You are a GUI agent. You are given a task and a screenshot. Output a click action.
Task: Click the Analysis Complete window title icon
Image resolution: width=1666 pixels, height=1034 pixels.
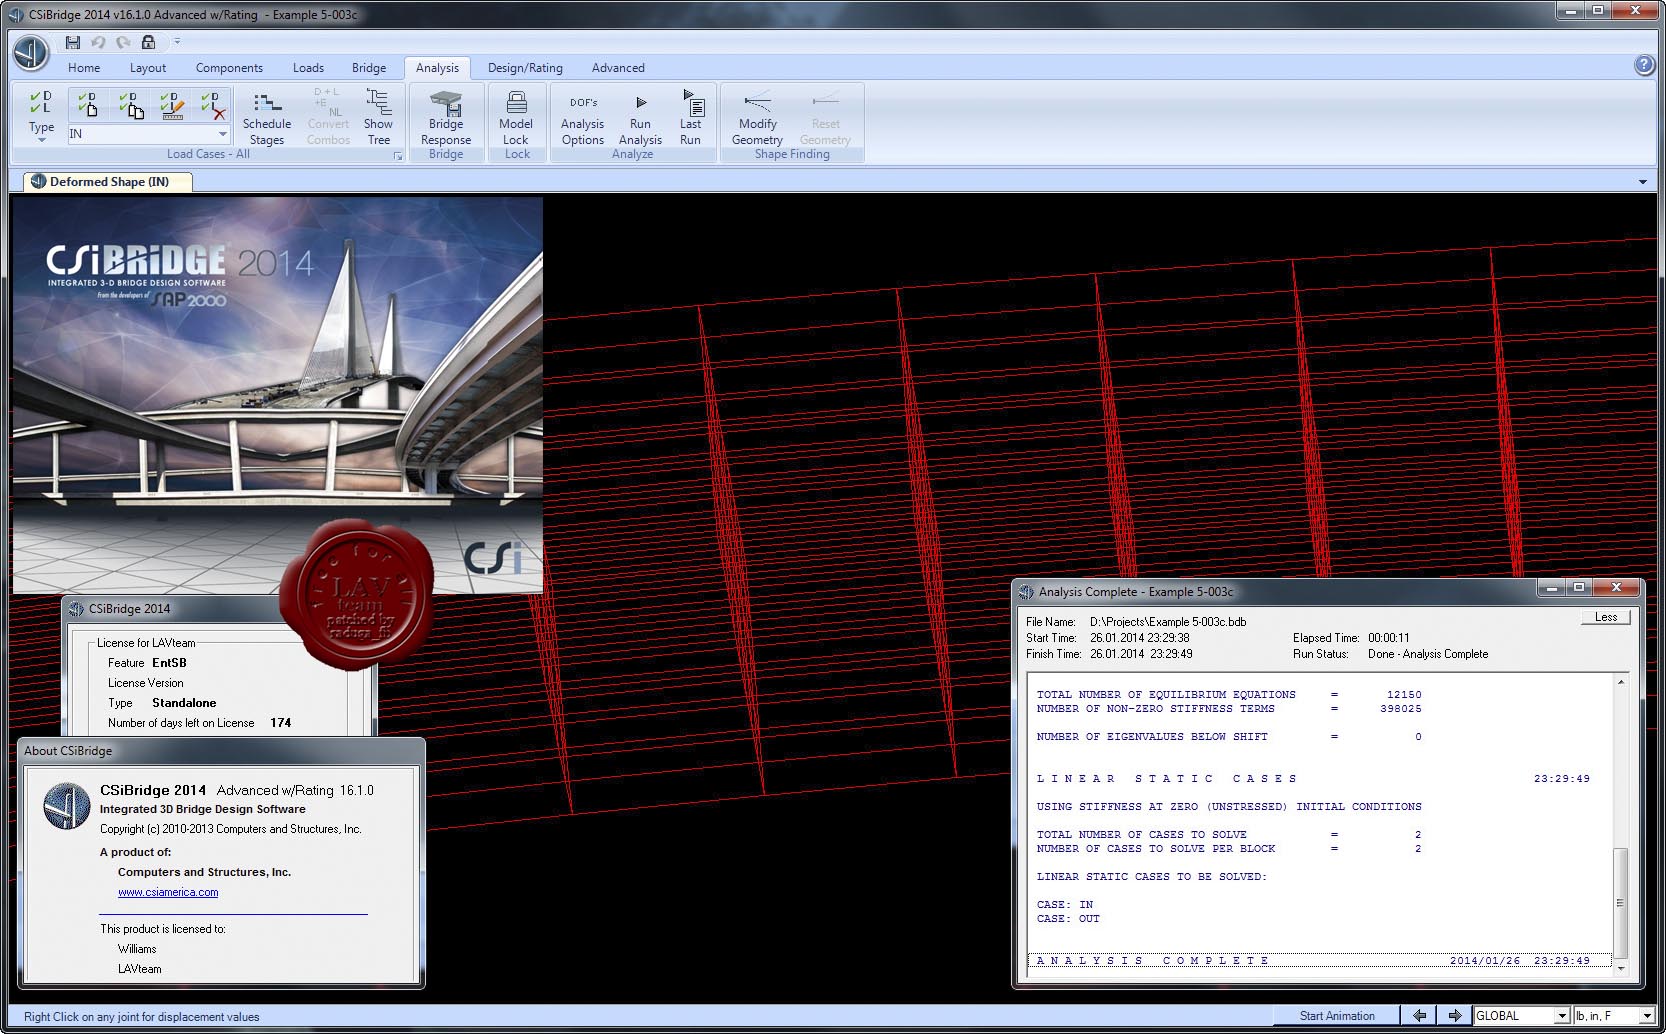[x=1026, y=592]
